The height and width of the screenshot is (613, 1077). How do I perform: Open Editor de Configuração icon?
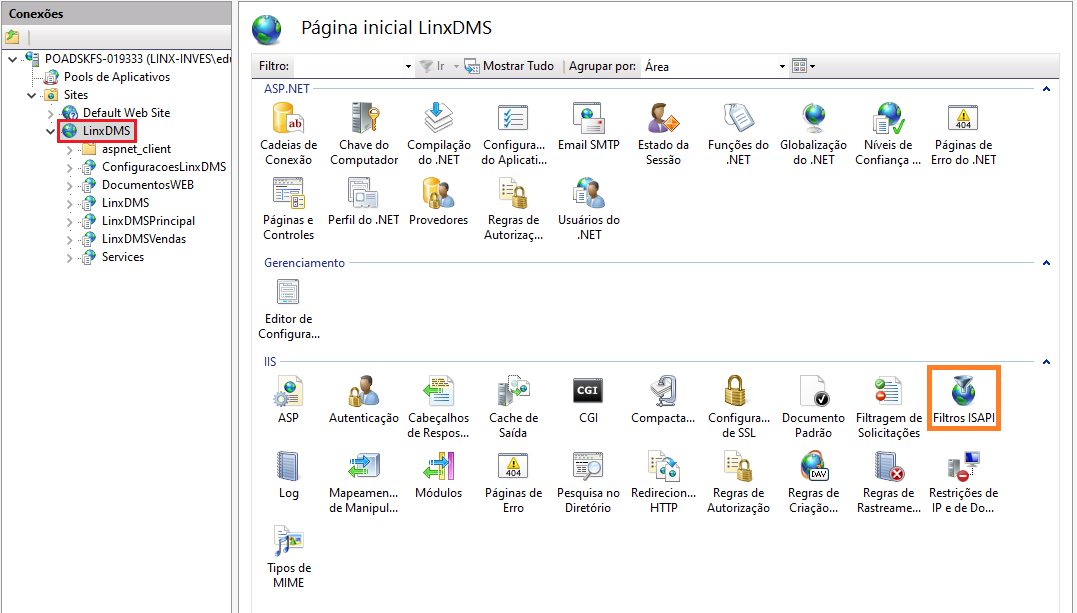pyautogui.click(x=288, y=309)
